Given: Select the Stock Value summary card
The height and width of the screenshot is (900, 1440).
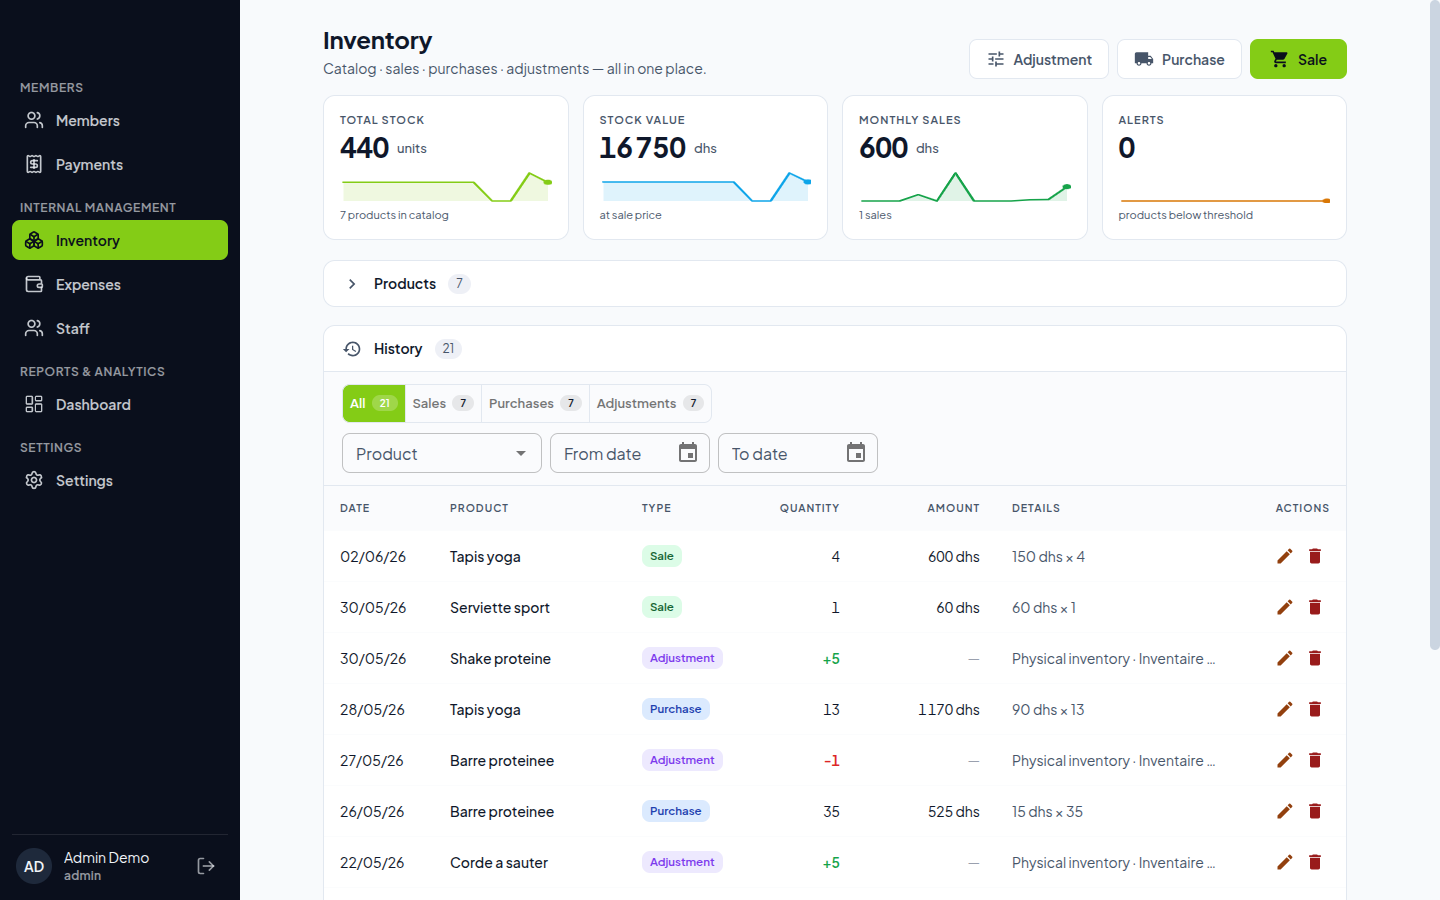Looking at the screenshot, I should coord(705,167).
